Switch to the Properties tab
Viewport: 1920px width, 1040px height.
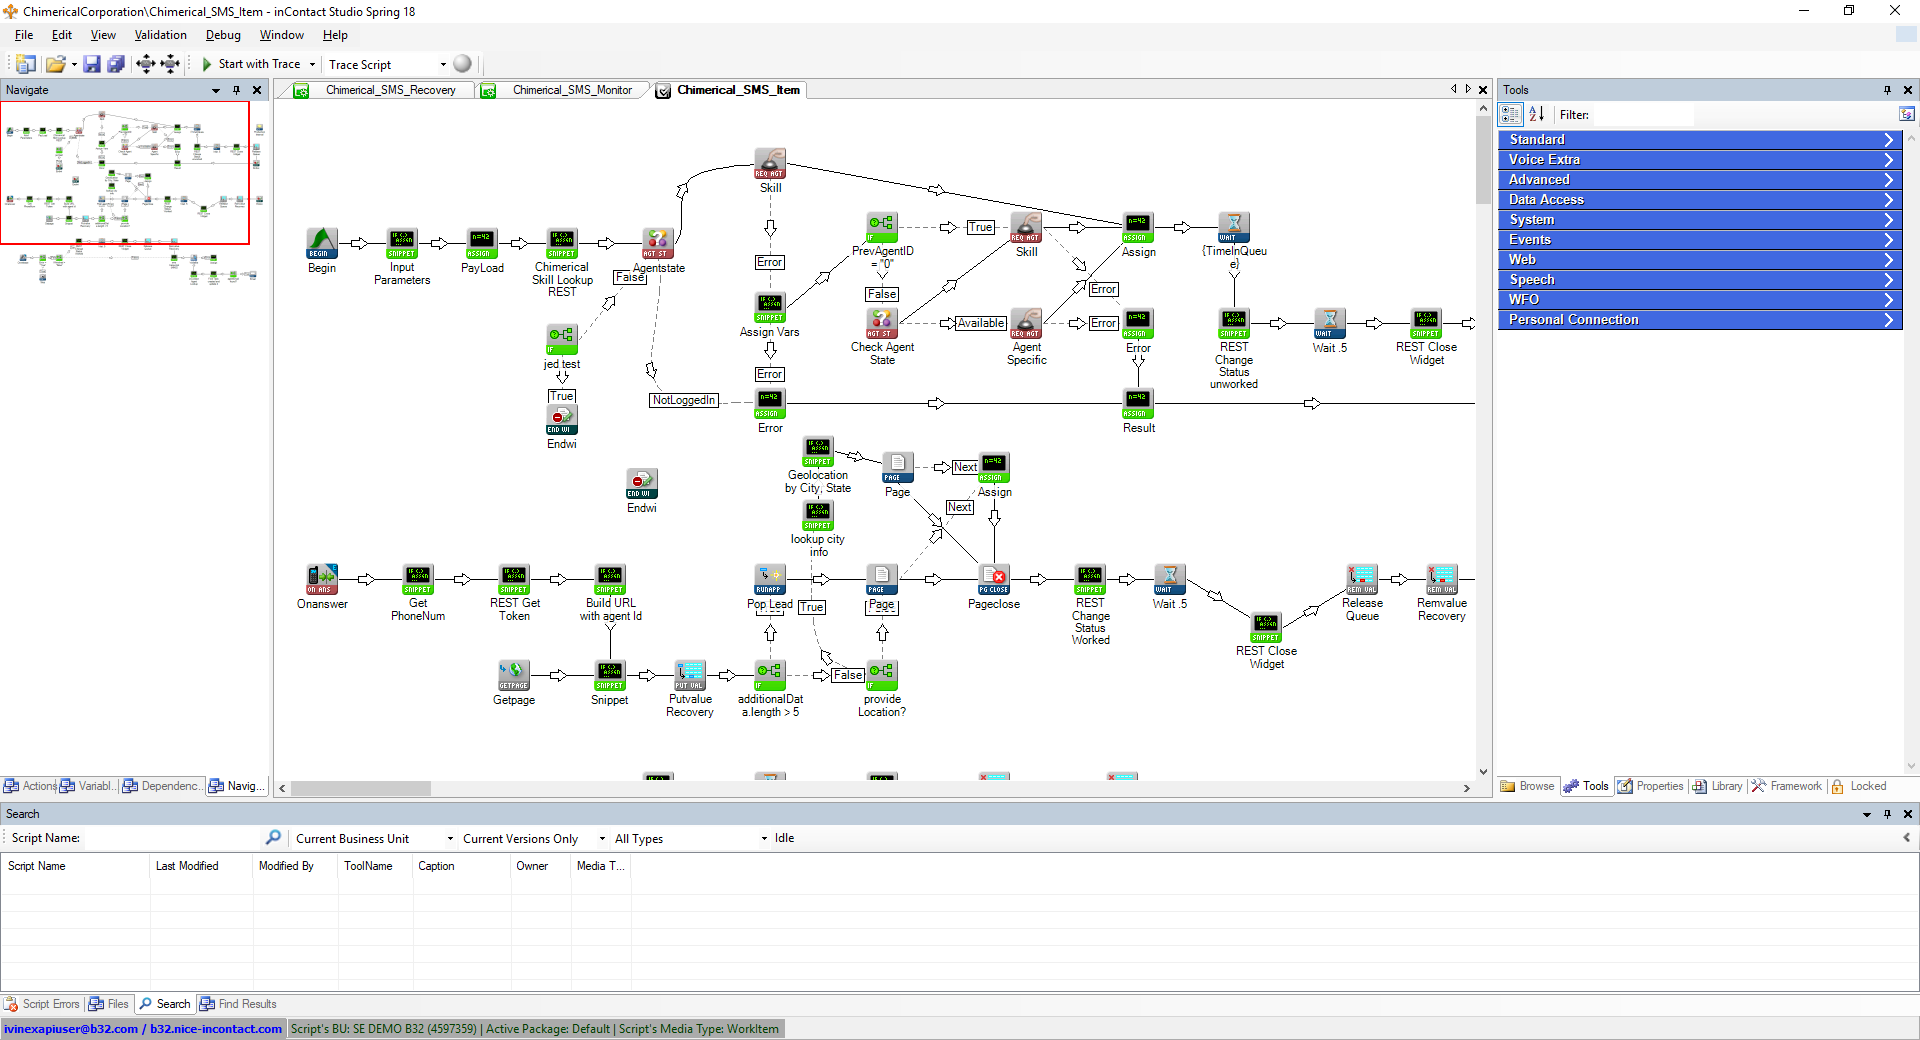(1651, 786)
